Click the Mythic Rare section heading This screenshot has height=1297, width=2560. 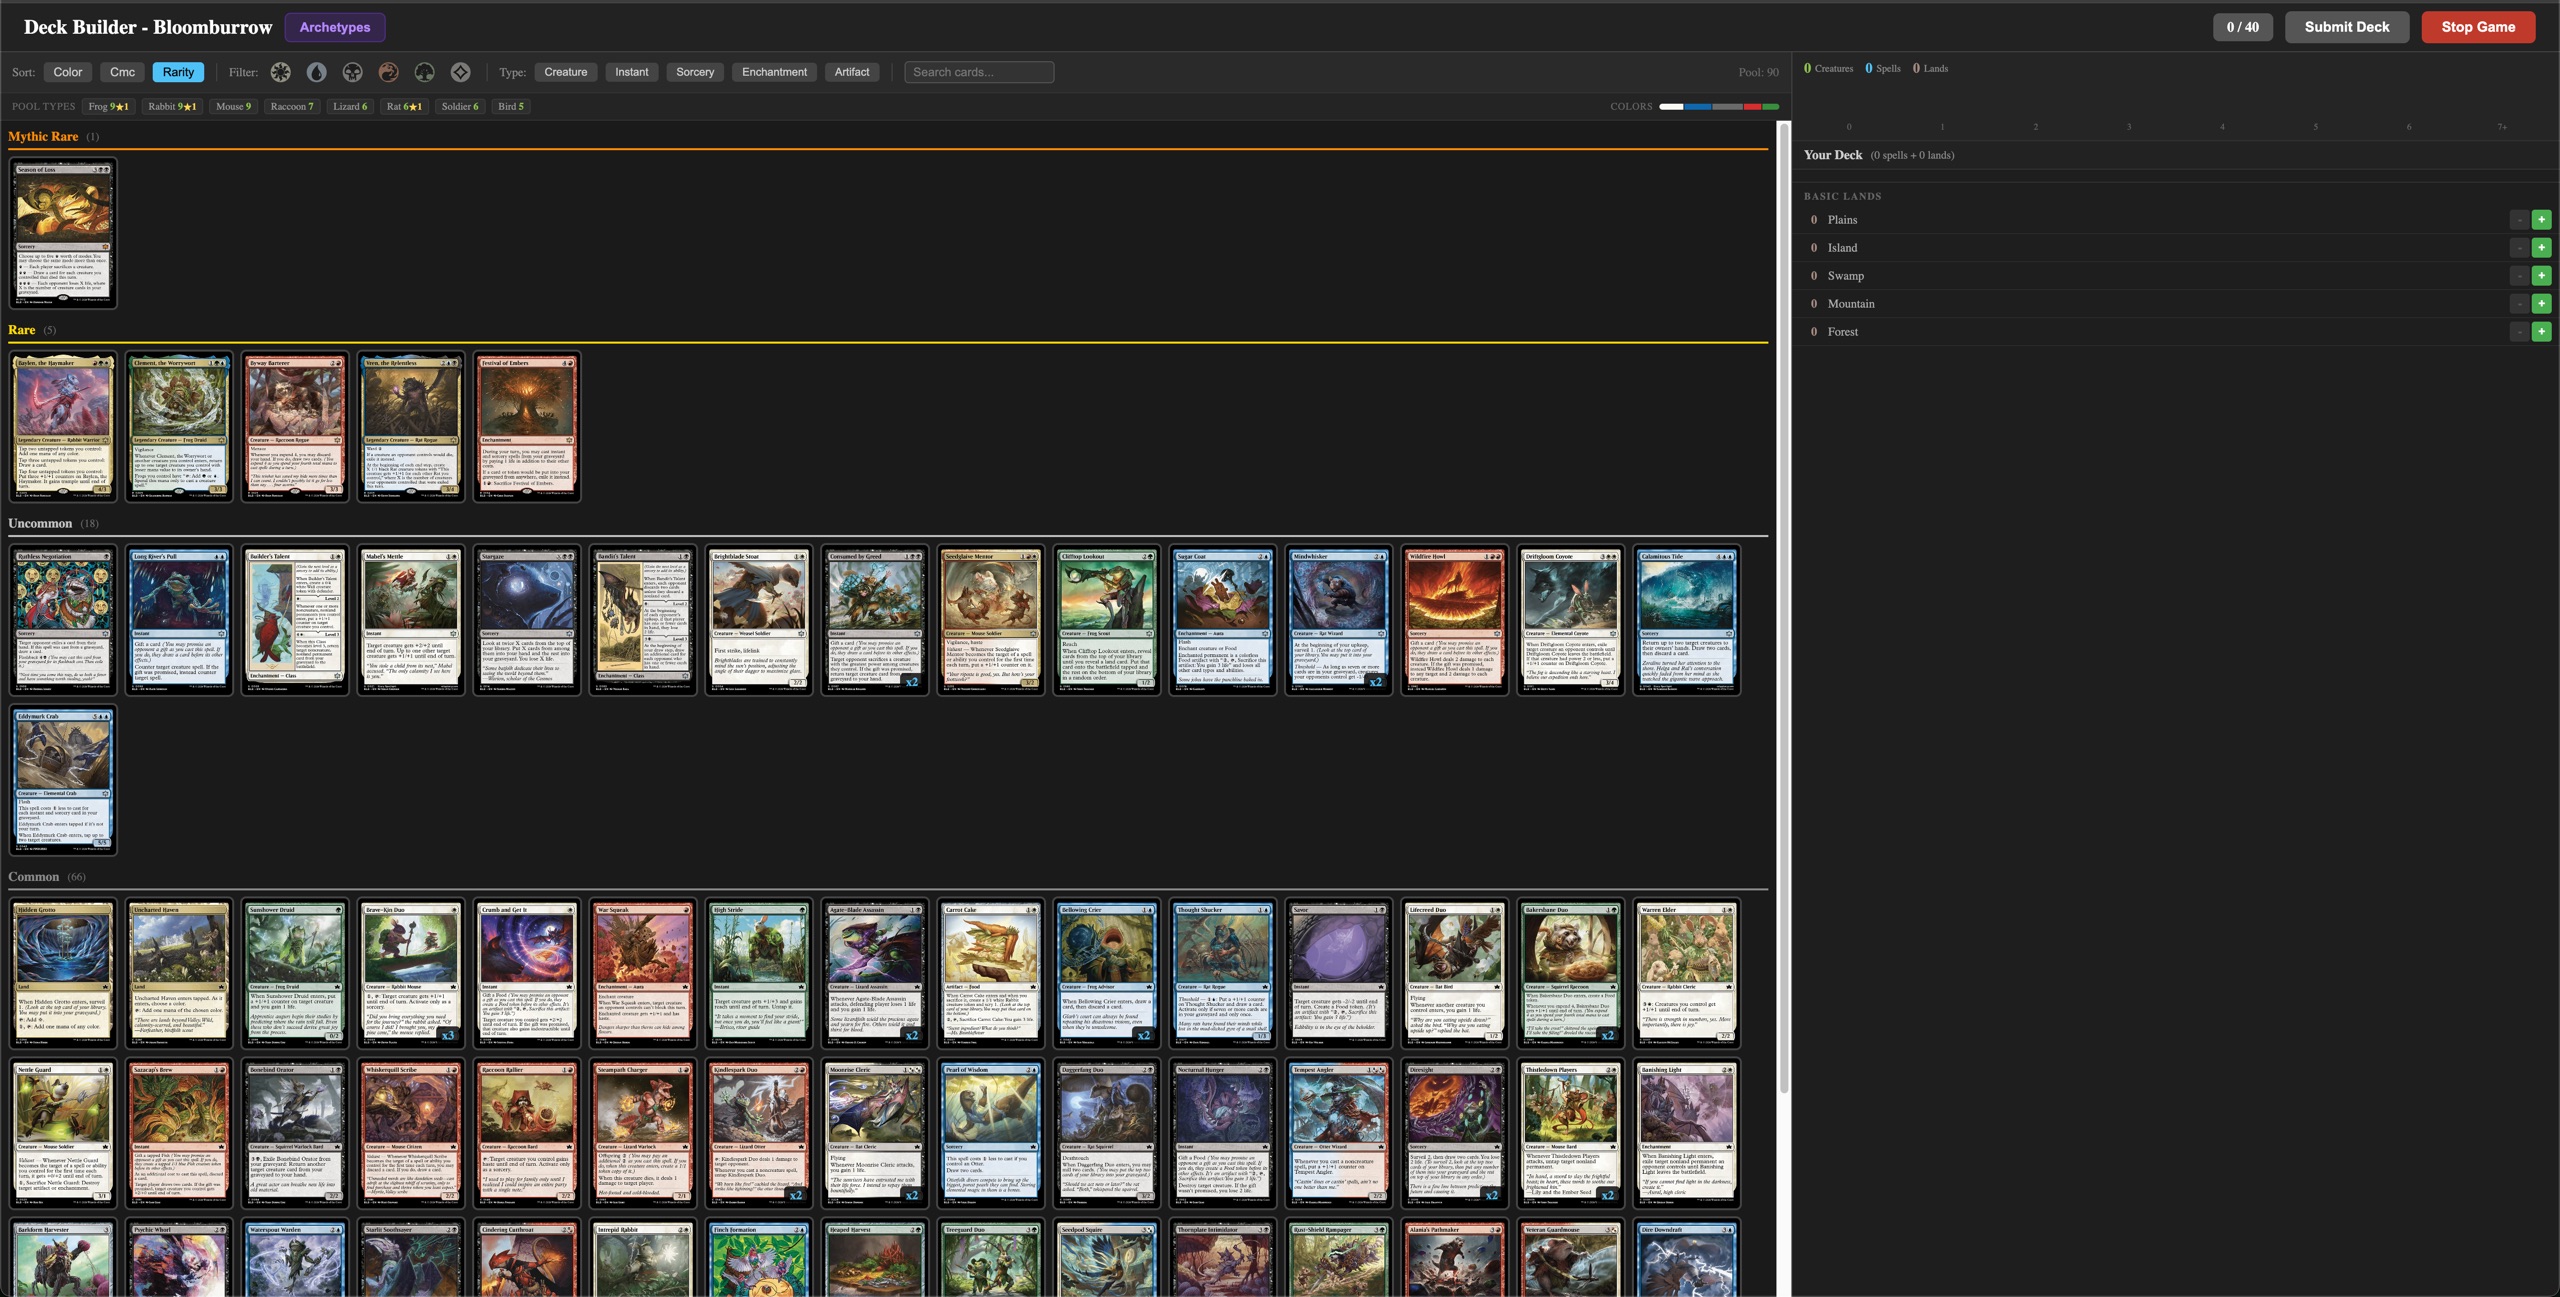pyautogui.click(x=43, y=136)
